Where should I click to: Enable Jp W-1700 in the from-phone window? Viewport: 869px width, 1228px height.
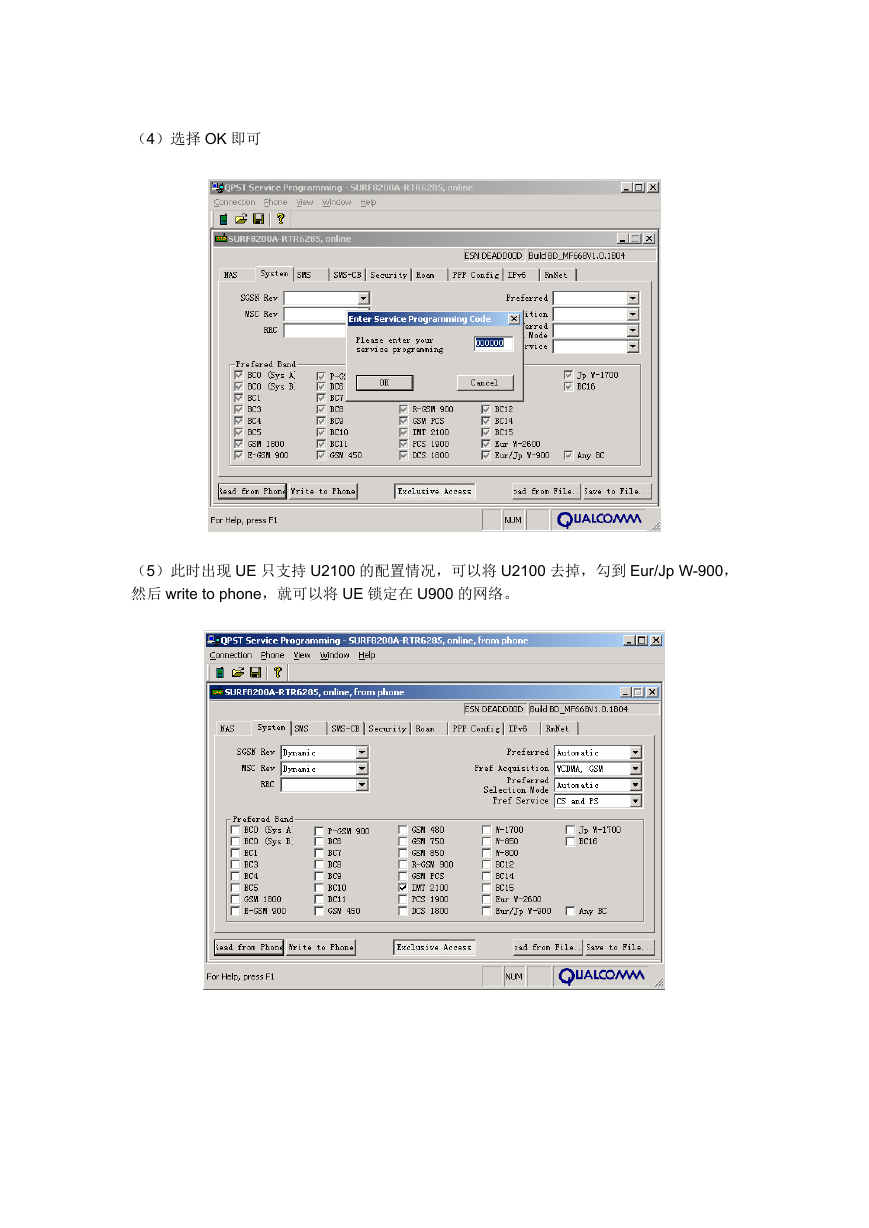(x=570, y=830)
